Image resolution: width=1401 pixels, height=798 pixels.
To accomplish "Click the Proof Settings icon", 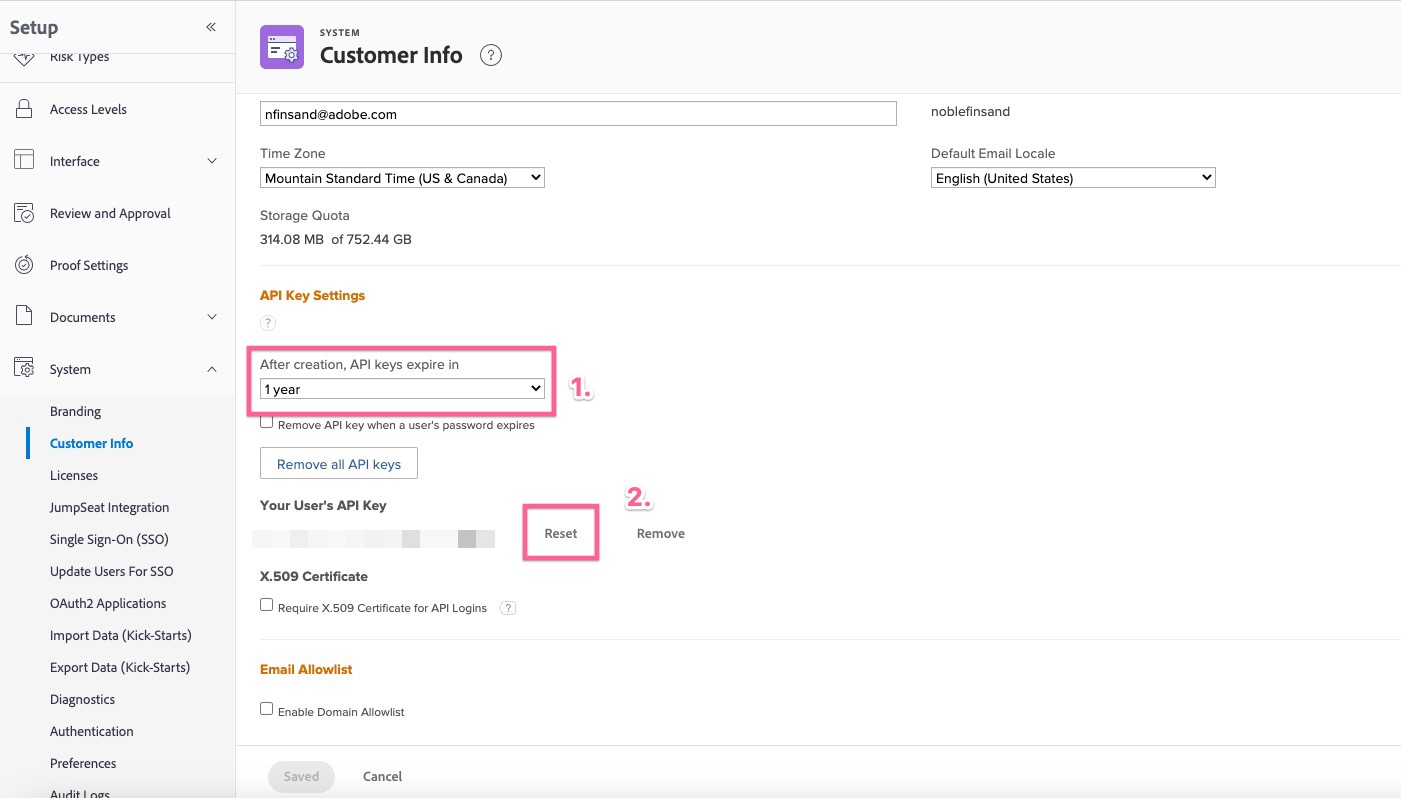I will [24, 265].
